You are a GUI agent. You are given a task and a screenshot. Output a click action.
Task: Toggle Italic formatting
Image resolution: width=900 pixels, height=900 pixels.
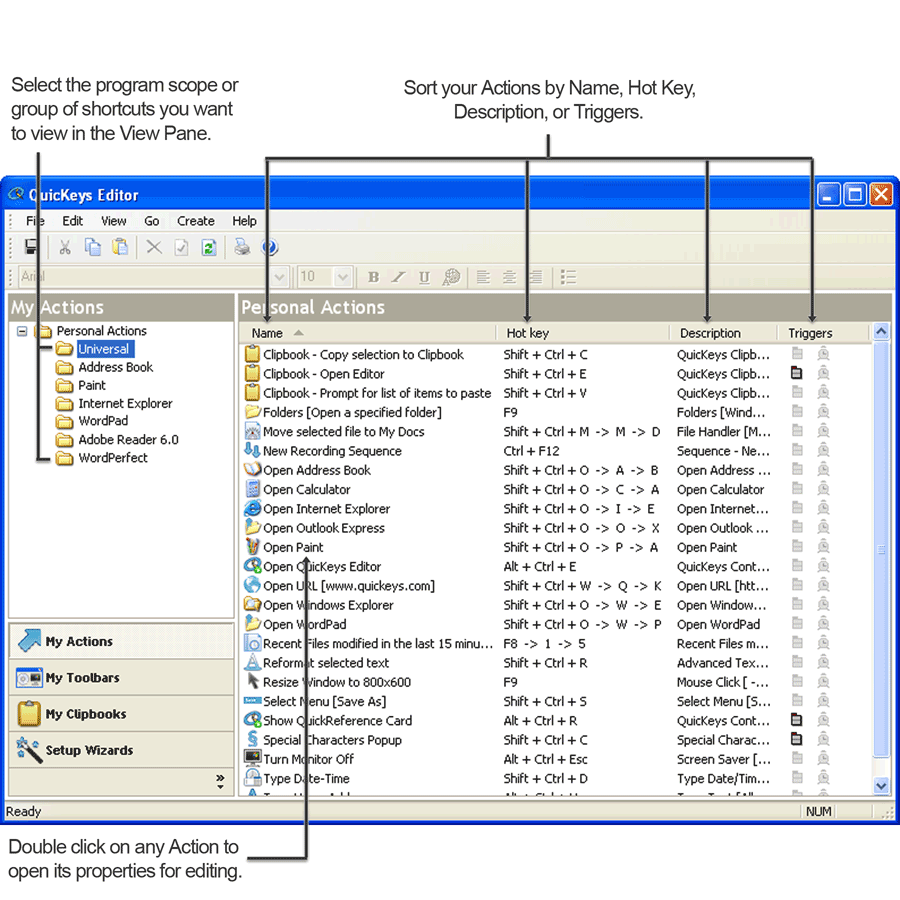click(x=398, y=277)
